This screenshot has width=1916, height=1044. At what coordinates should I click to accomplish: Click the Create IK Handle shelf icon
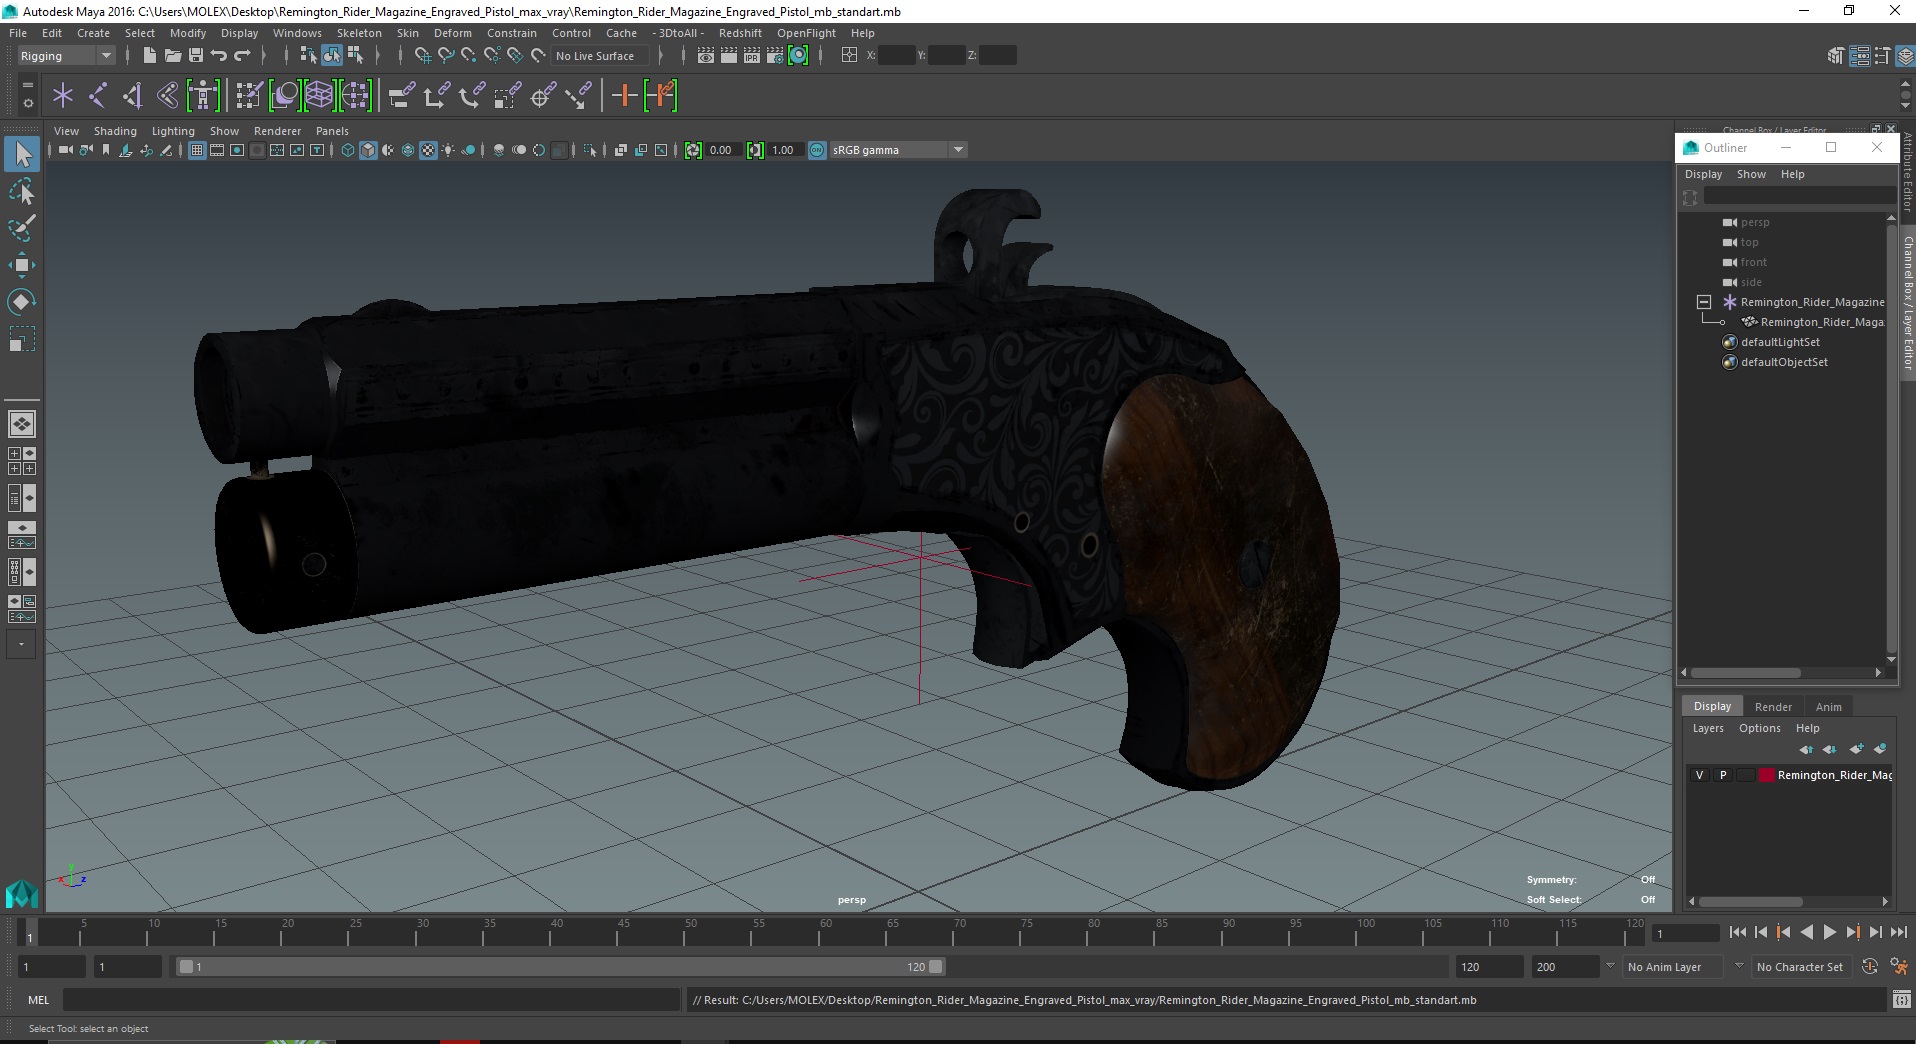133,96
